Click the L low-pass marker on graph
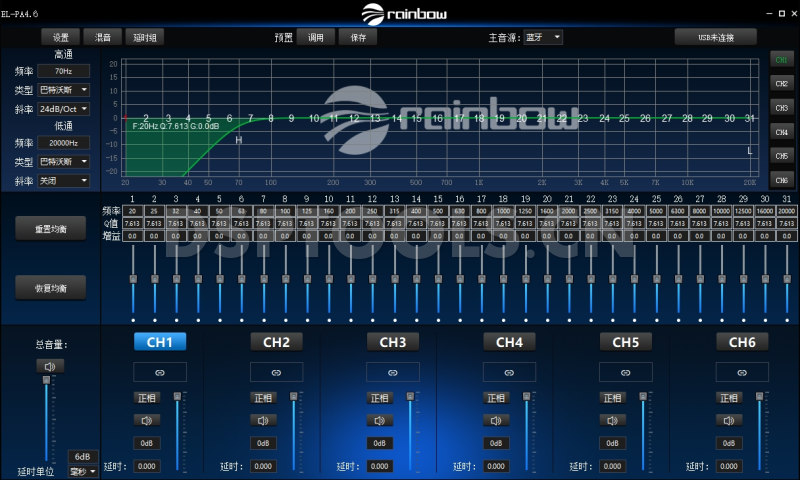The image size is (800, 480). tap(749, 151)
